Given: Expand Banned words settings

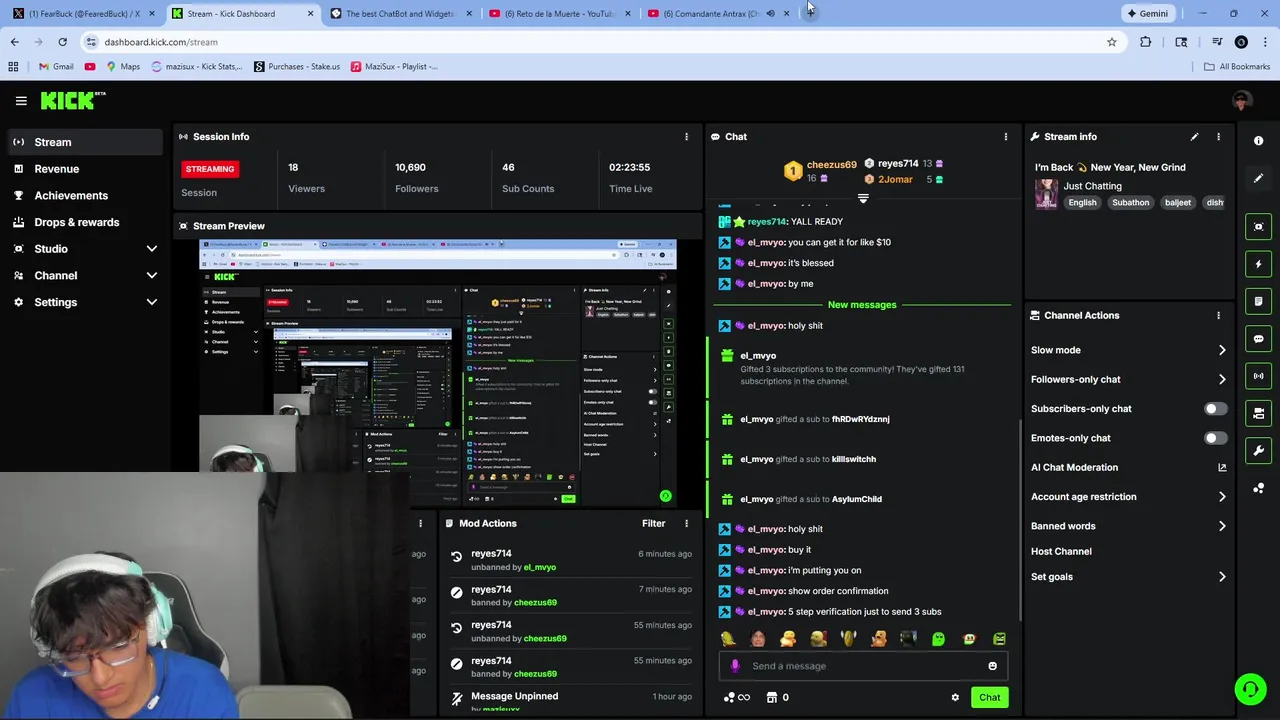Looking at the screenshot, I should (x=1222, y=526).
